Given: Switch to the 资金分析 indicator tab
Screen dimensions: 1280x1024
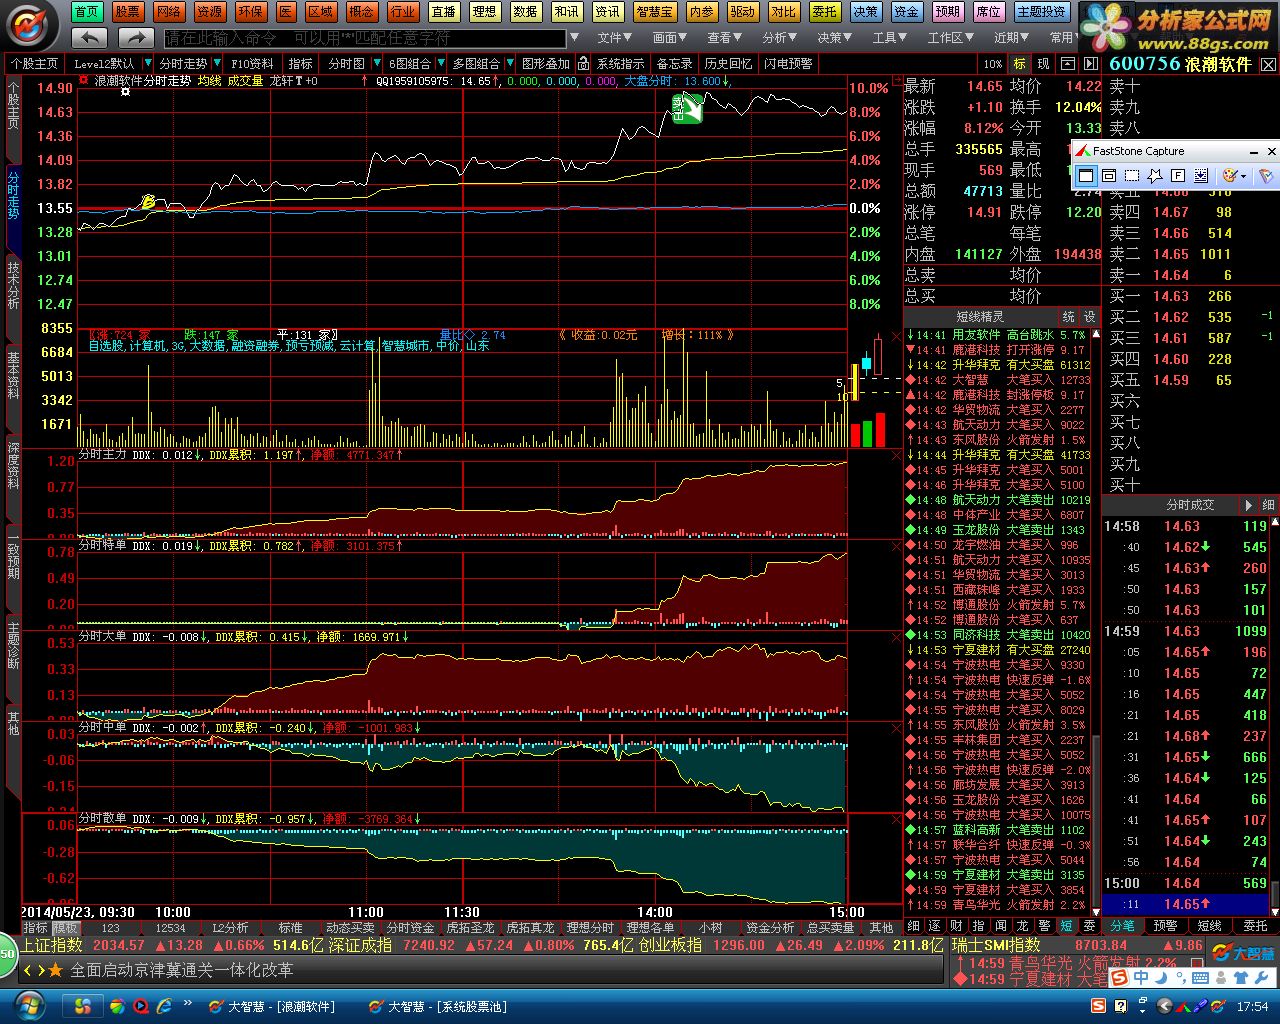Looking at the screenshot, I should pyautogui.click(x=770, y=927).
